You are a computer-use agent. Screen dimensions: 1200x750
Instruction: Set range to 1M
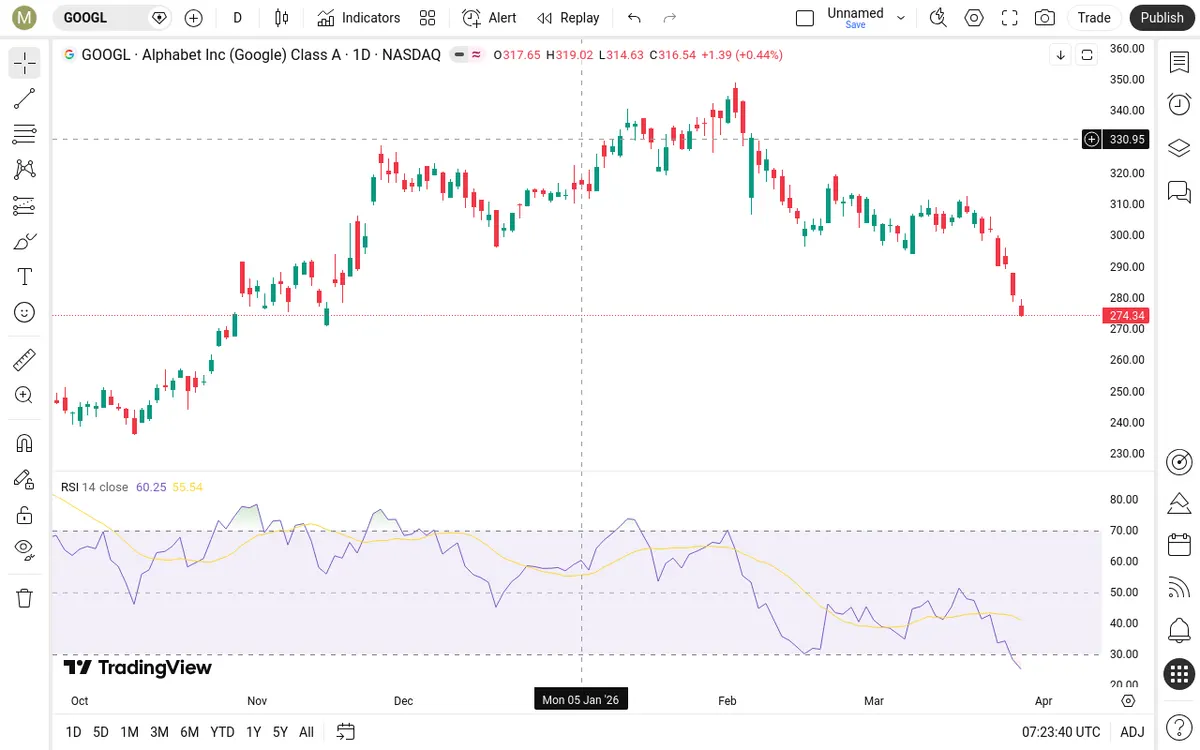pos(129,732)
